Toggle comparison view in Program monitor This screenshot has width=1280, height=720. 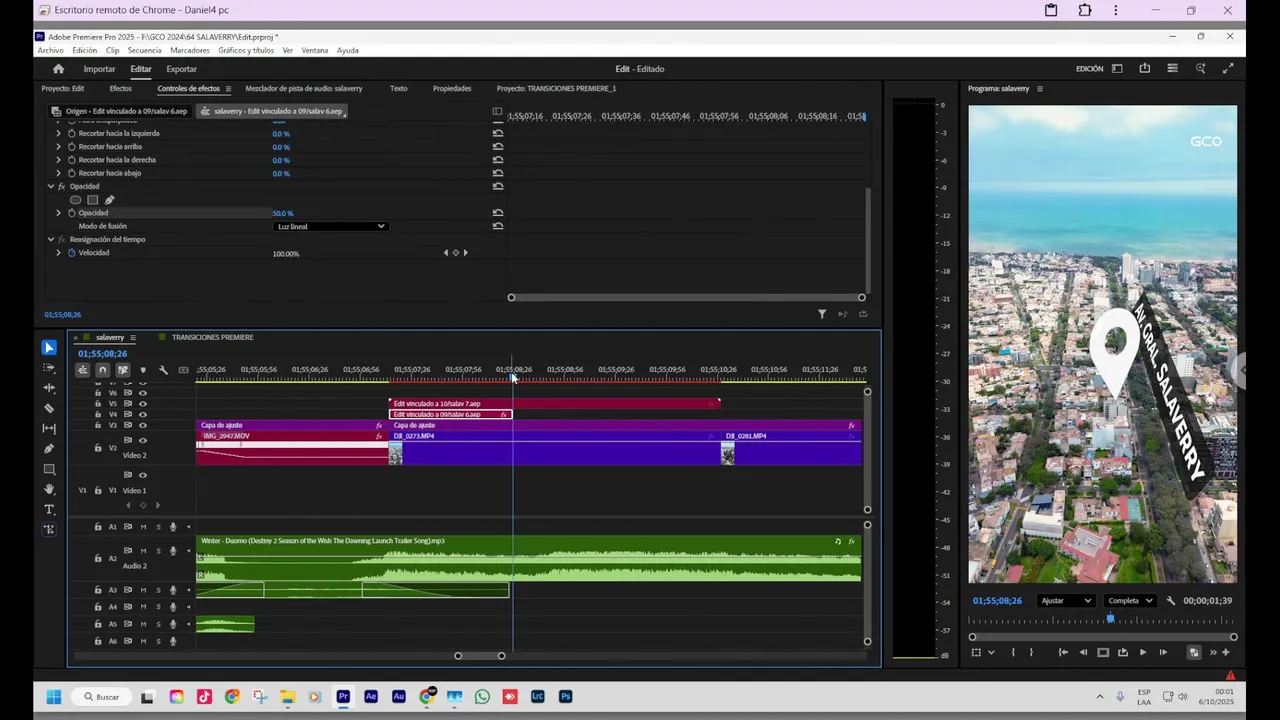(1193, 652)
